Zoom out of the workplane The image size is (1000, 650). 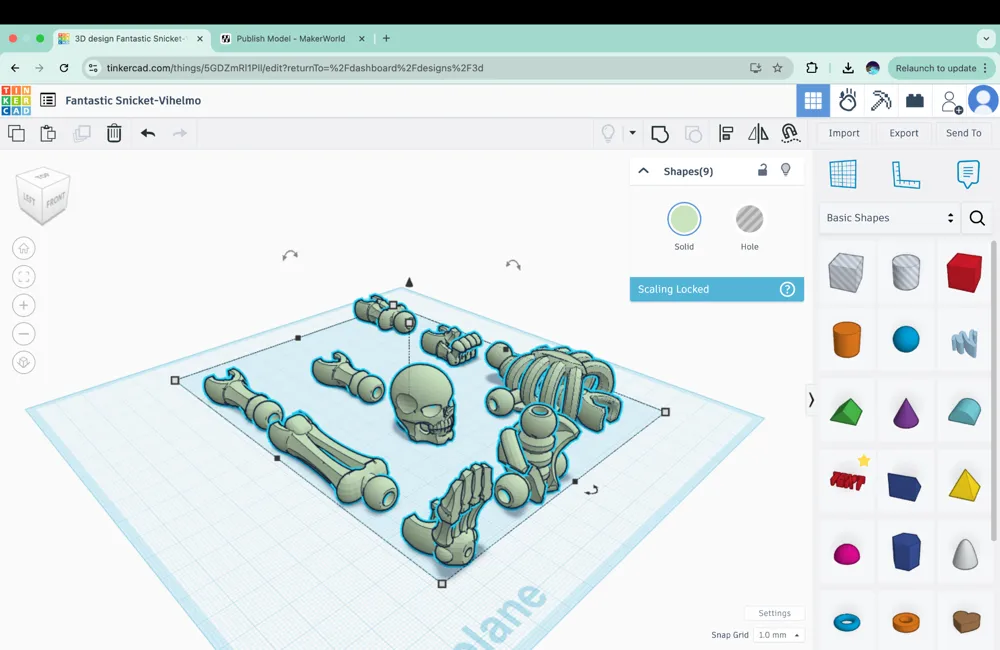click(x=24, y=334)
